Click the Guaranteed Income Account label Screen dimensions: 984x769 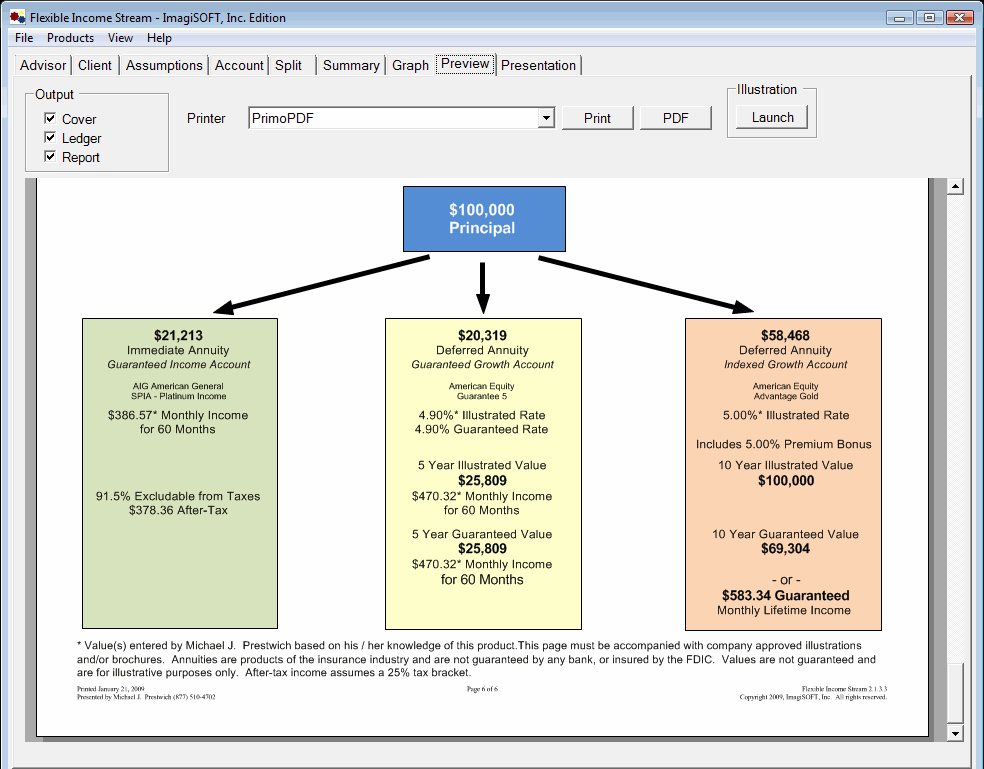(x=178, y=364)
